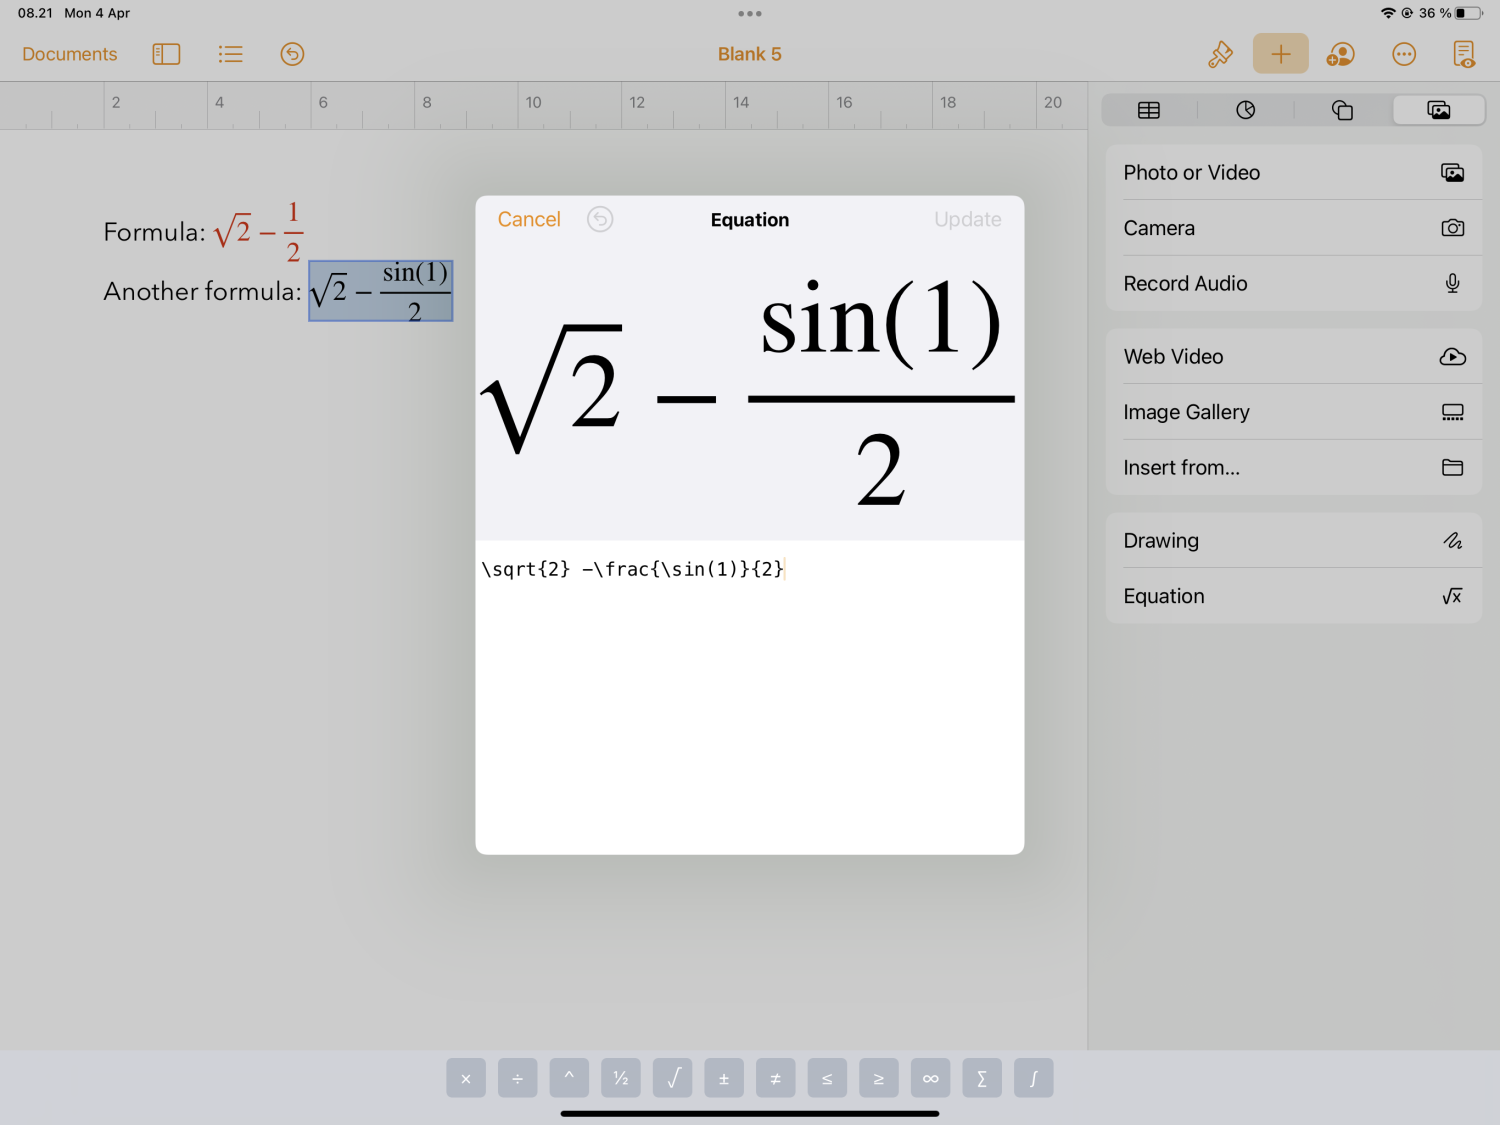The height and width of the screenshot is (1125, 1500).
Task: Open the Documents list
Action: (x=69, y=53)
